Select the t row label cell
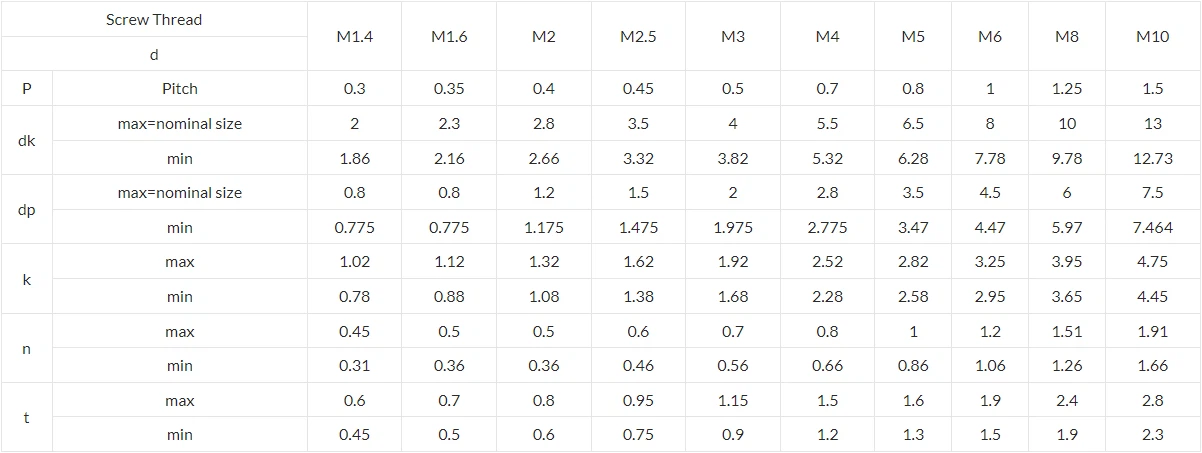The width and height of the screenshot is (1202, 453). click(x=27, y=418)
